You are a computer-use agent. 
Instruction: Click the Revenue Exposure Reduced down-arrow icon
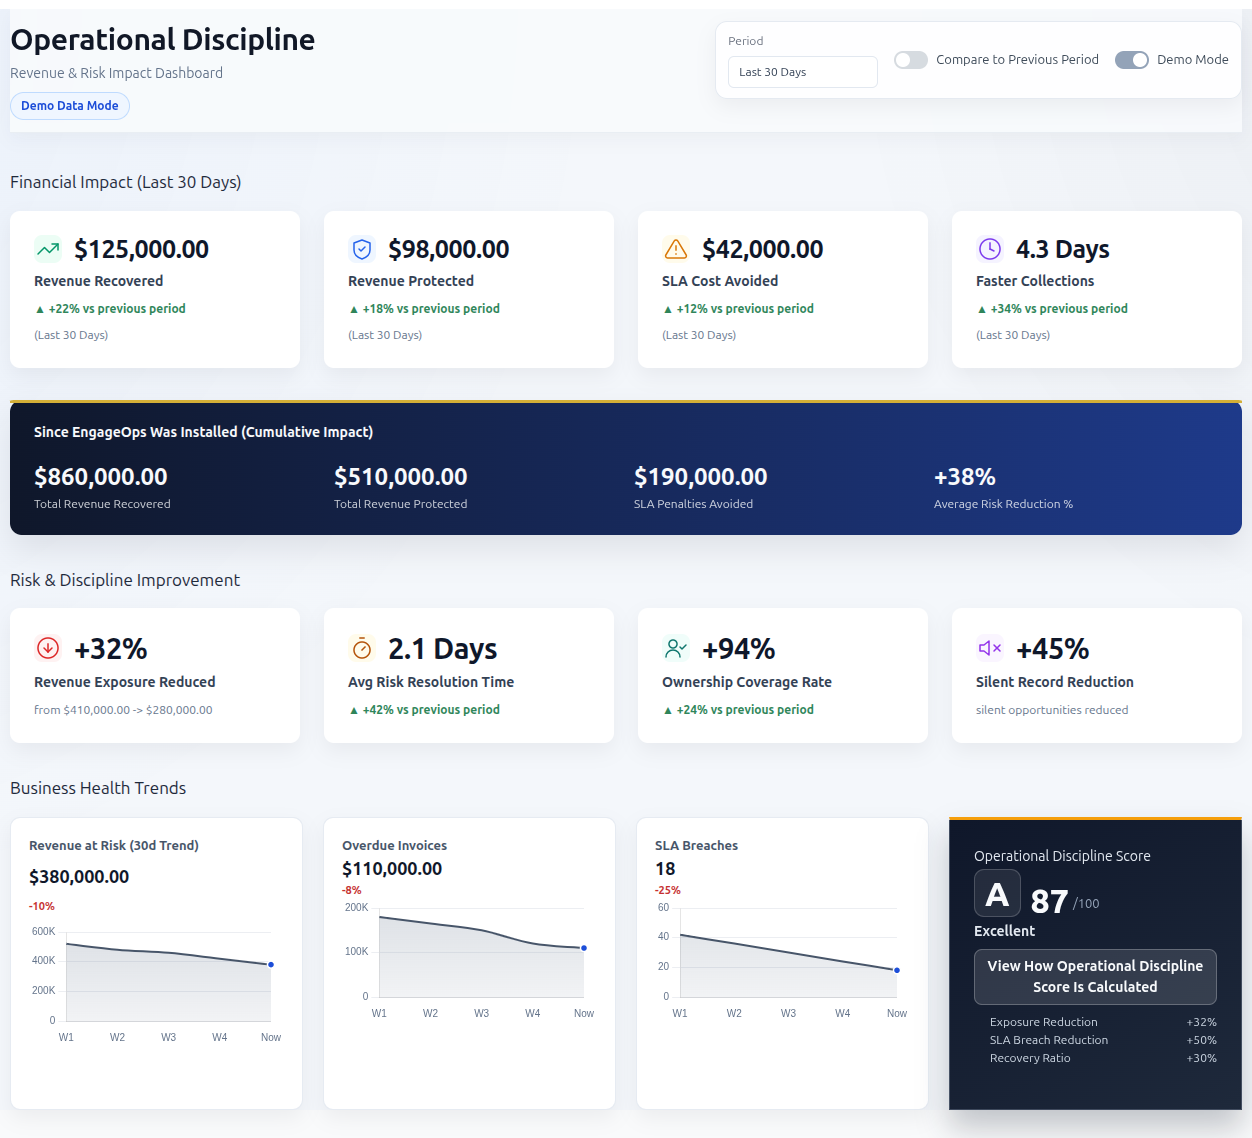click(x=48, y=648)
